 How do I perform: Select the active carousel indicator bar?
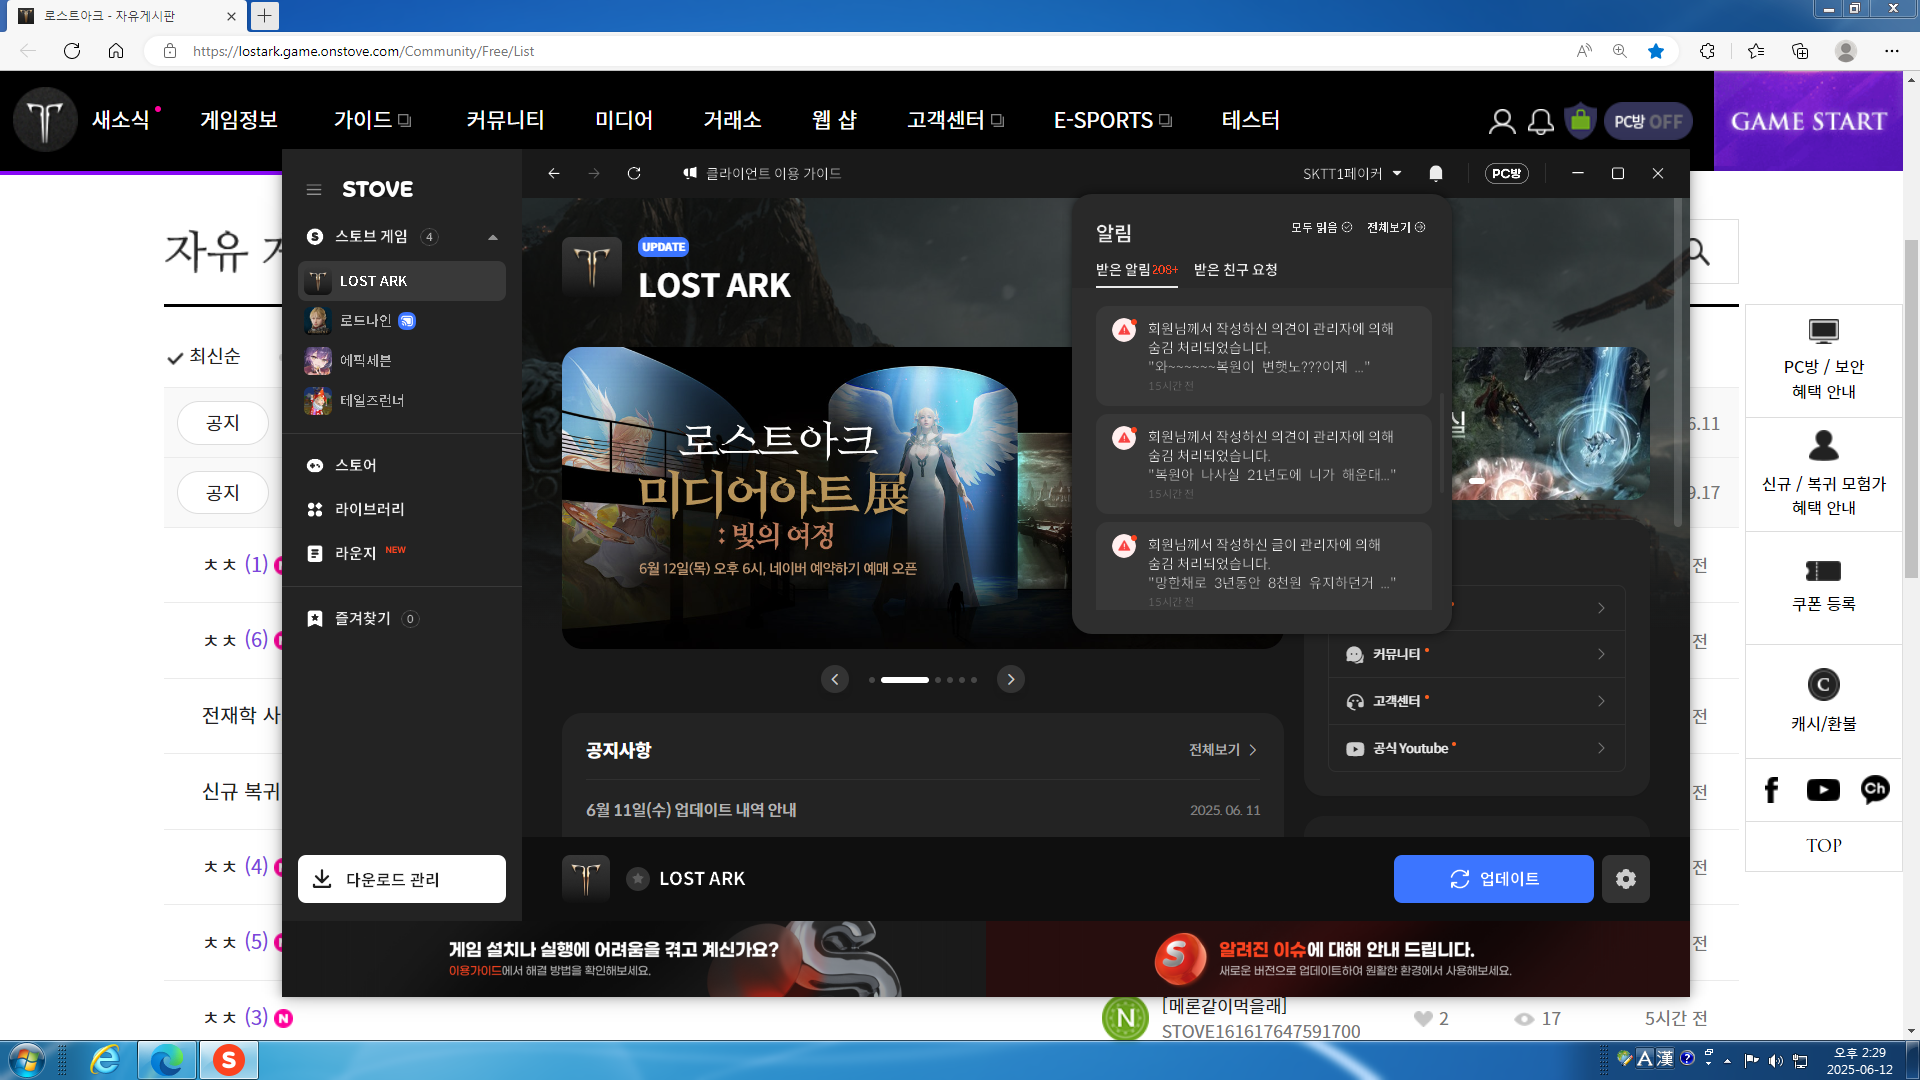pyautogui.click(x=904, y=680)
